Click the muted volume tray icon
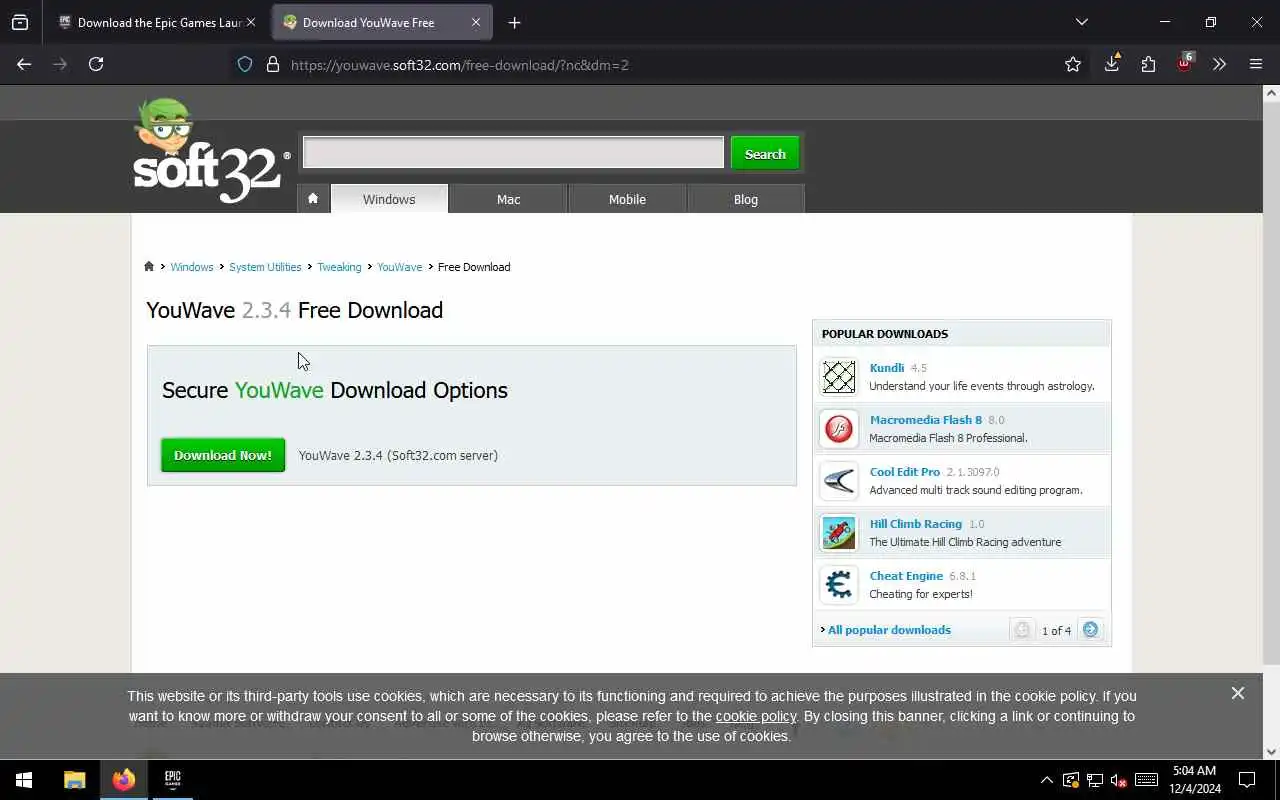1280x800 pixels. pos(1119,780)
